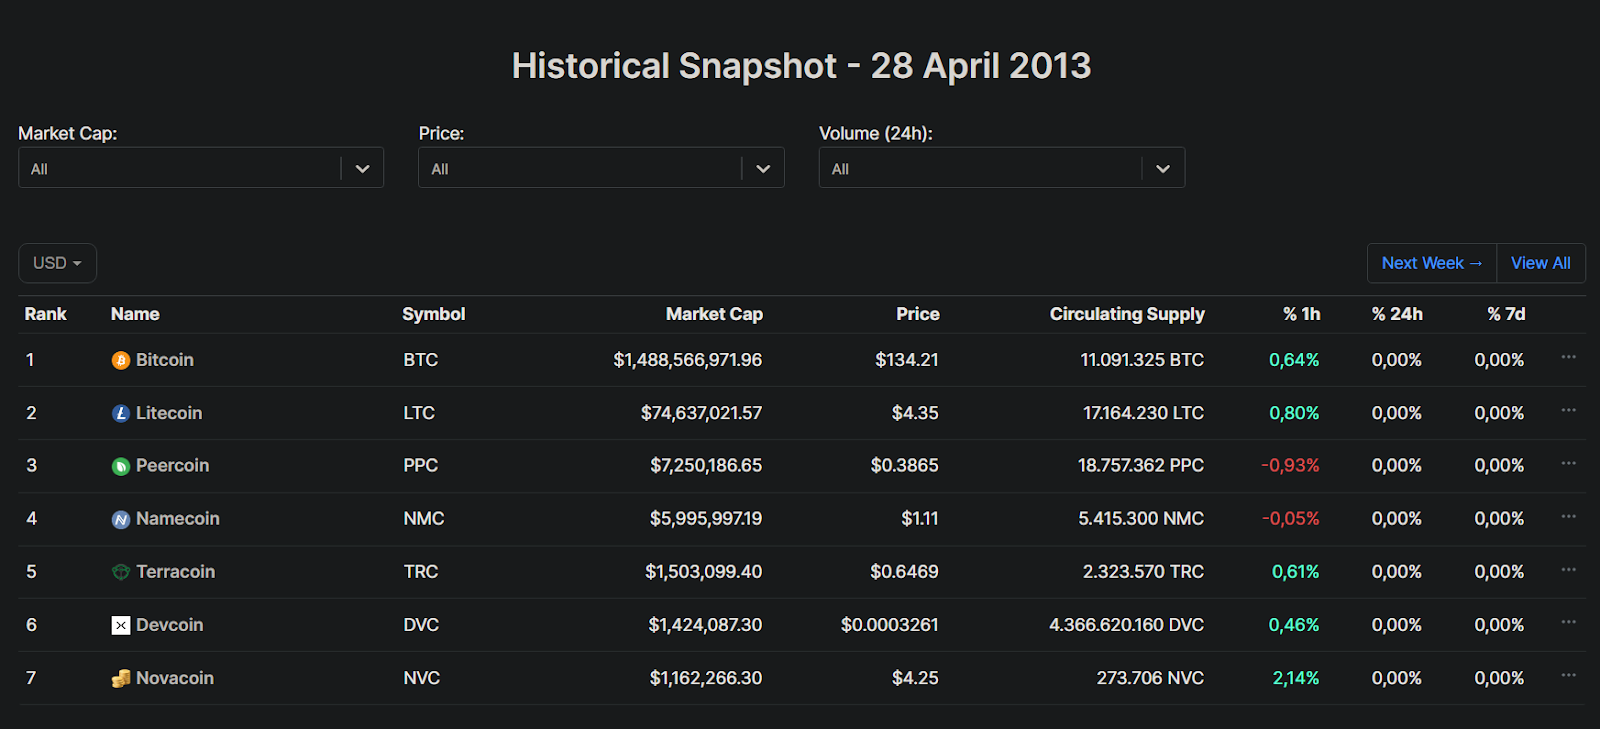Open the Bitcoin name link
This screenshot has height=729, width=1600.
[x=165, y=360]
